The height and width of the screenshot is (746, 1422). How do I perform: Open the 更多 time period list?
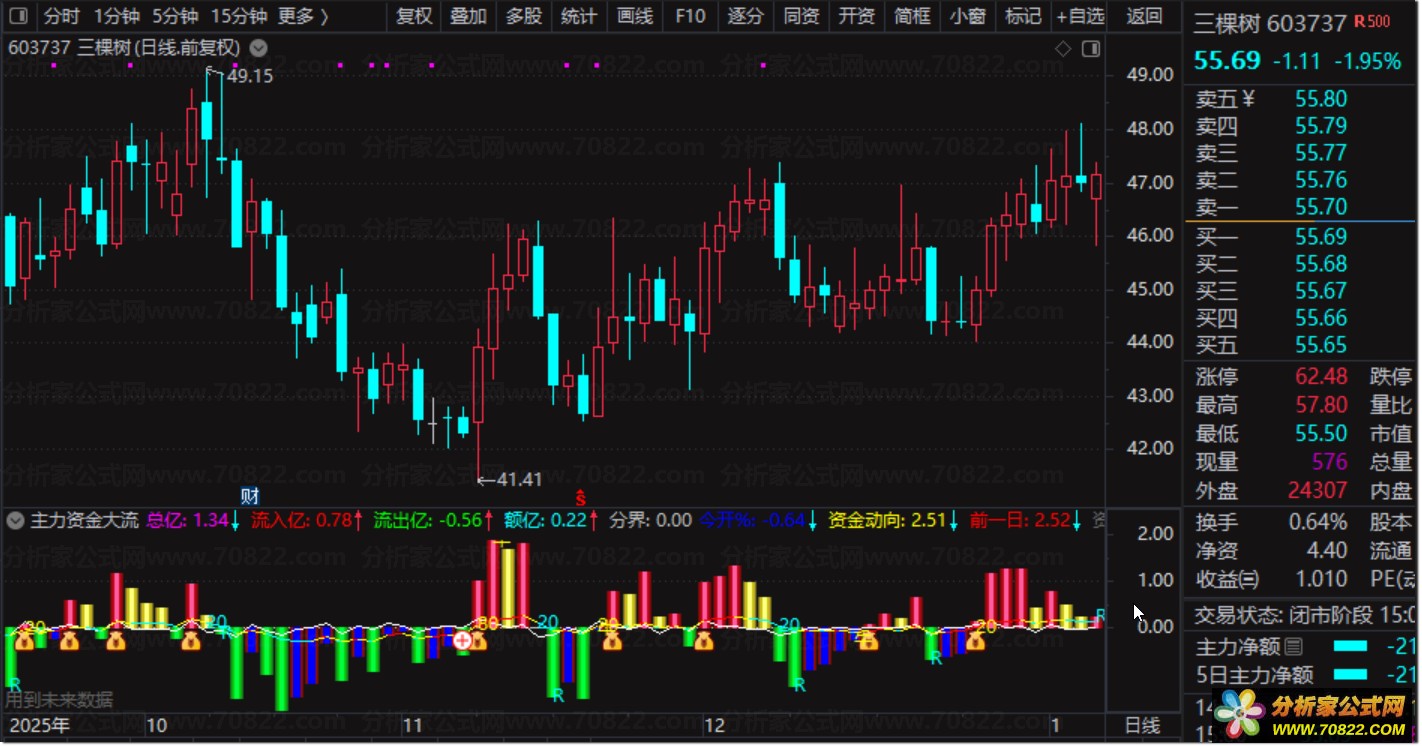click(303, 16)
